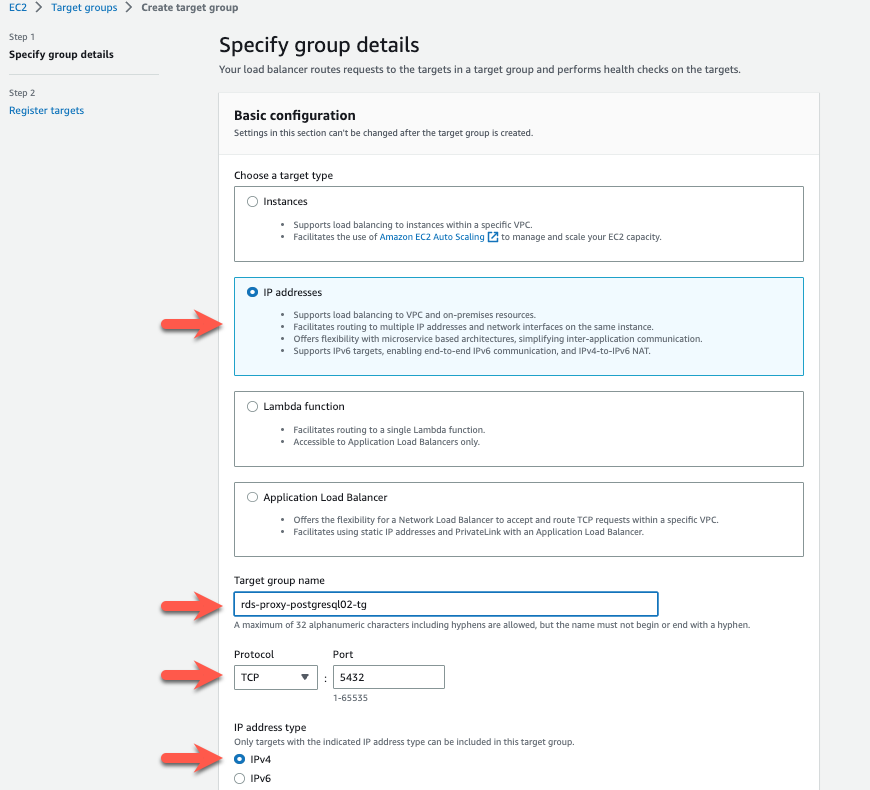870x790 pixels.
Task: Go to Target groups breadcrumb
Action: pos(83,8)
